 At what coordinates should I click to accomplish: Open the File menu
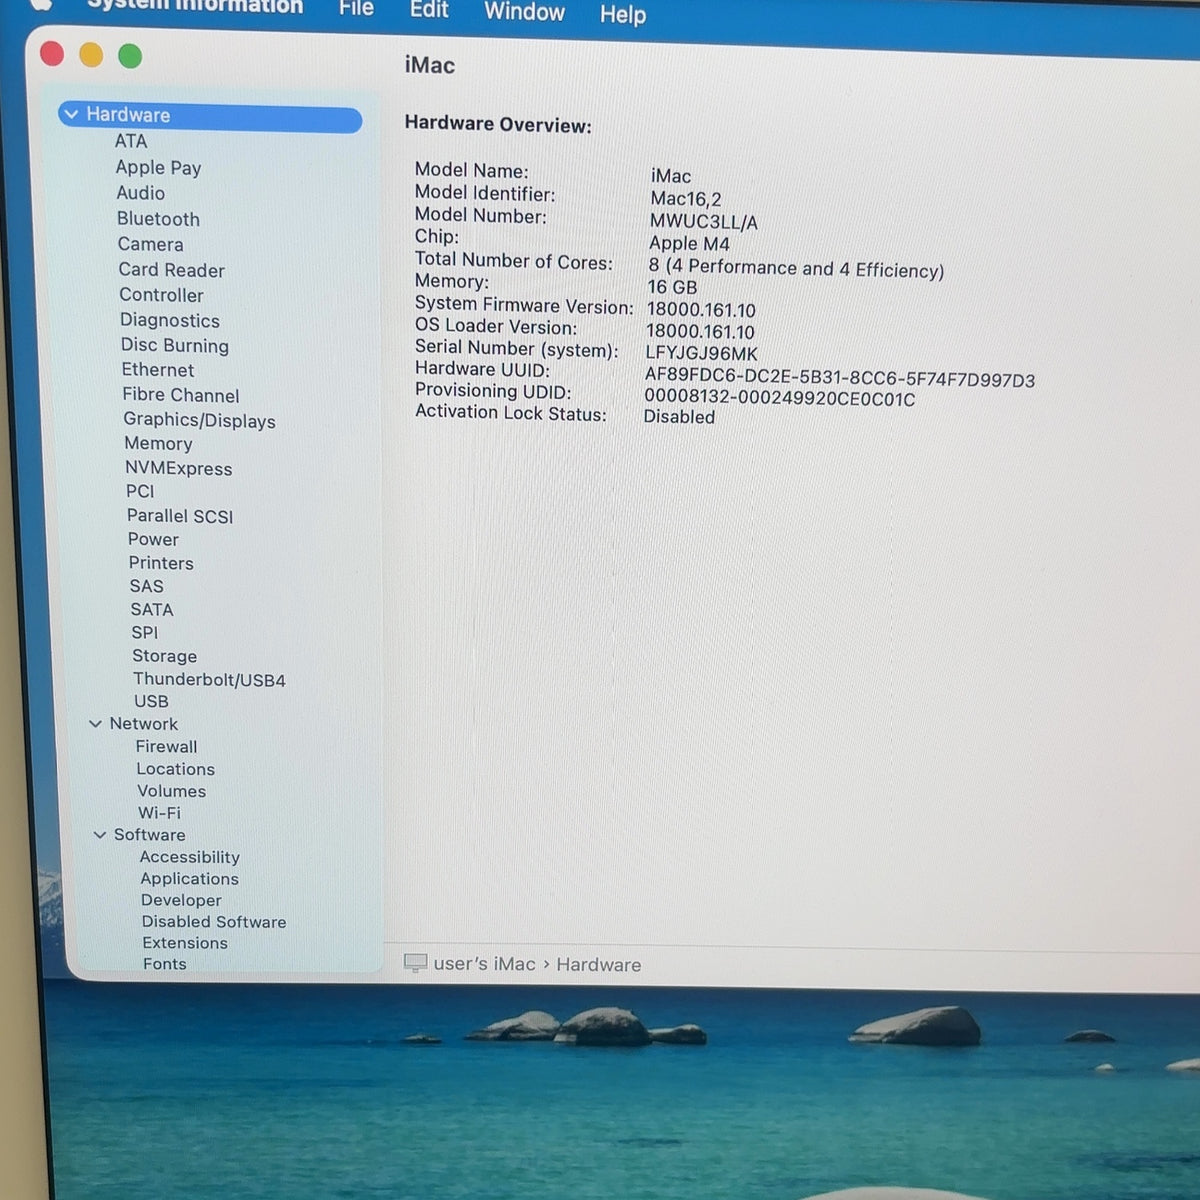click(x=356, y=8)
